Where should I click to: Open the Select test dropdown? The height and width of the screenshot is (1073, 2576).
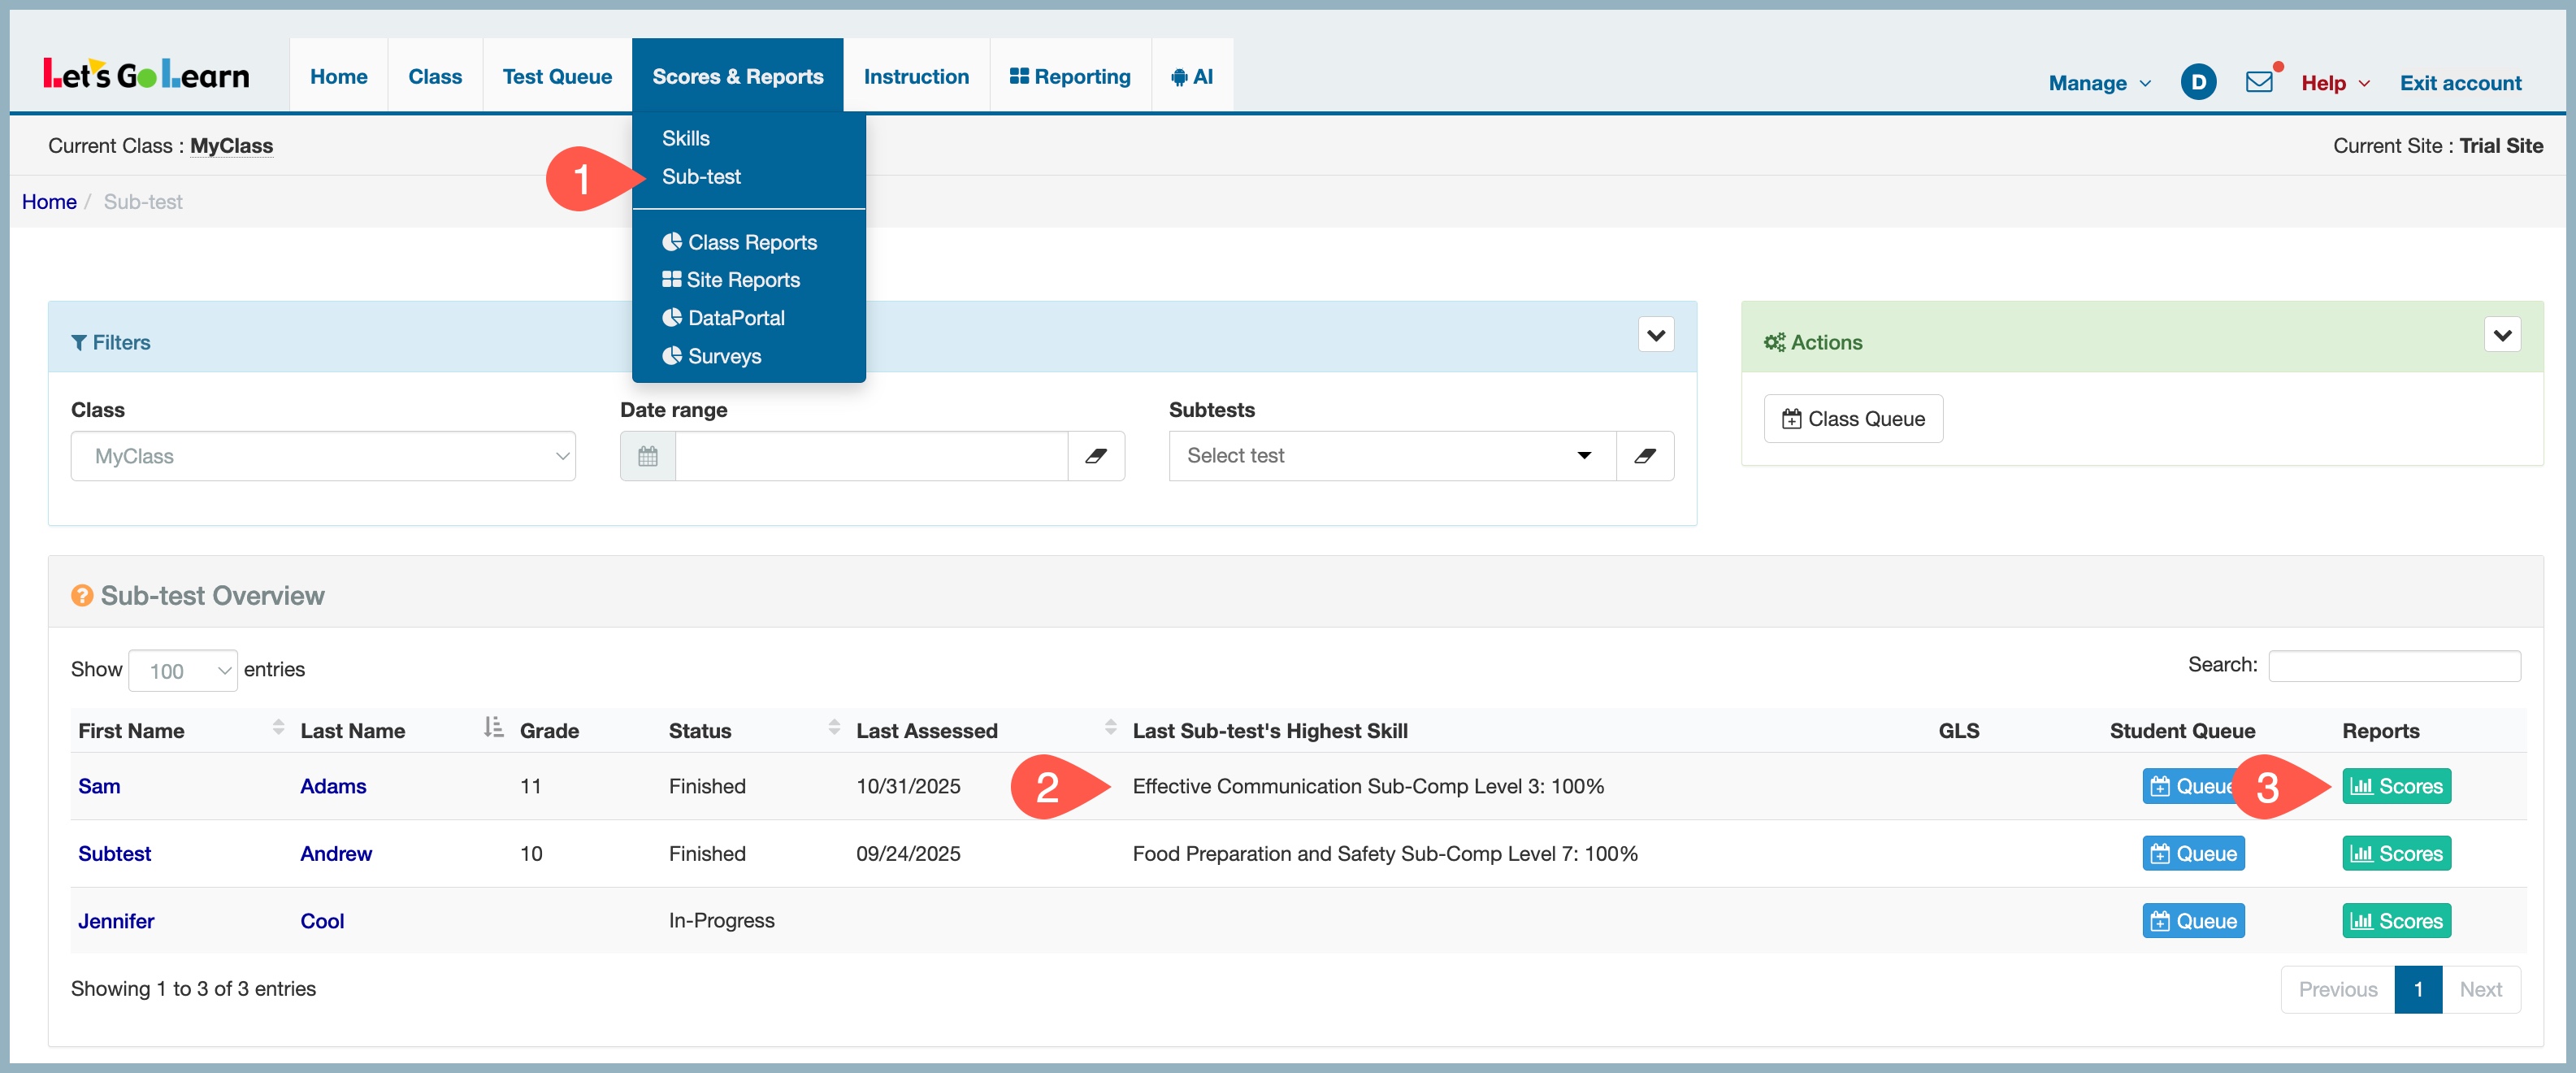pyautogui.click(x=1391, y=456)
